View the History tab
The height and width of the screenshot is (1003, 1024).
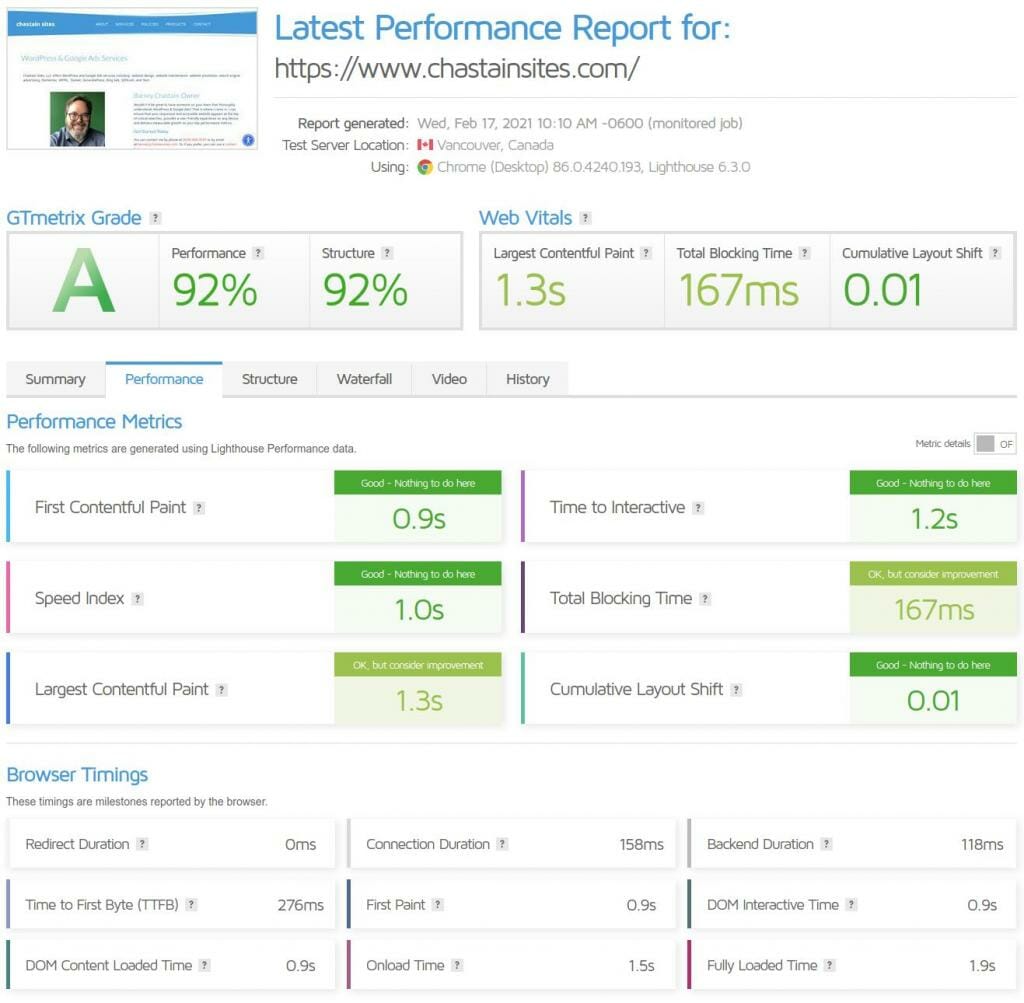[x=528, y=379]
